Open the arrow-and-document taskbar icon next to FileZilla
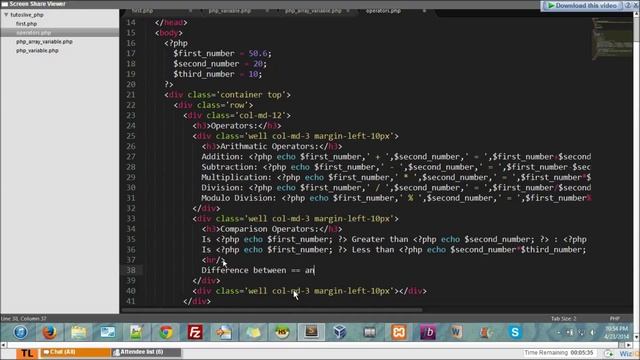This screenshot has width=640, height=360. [224, 332]
